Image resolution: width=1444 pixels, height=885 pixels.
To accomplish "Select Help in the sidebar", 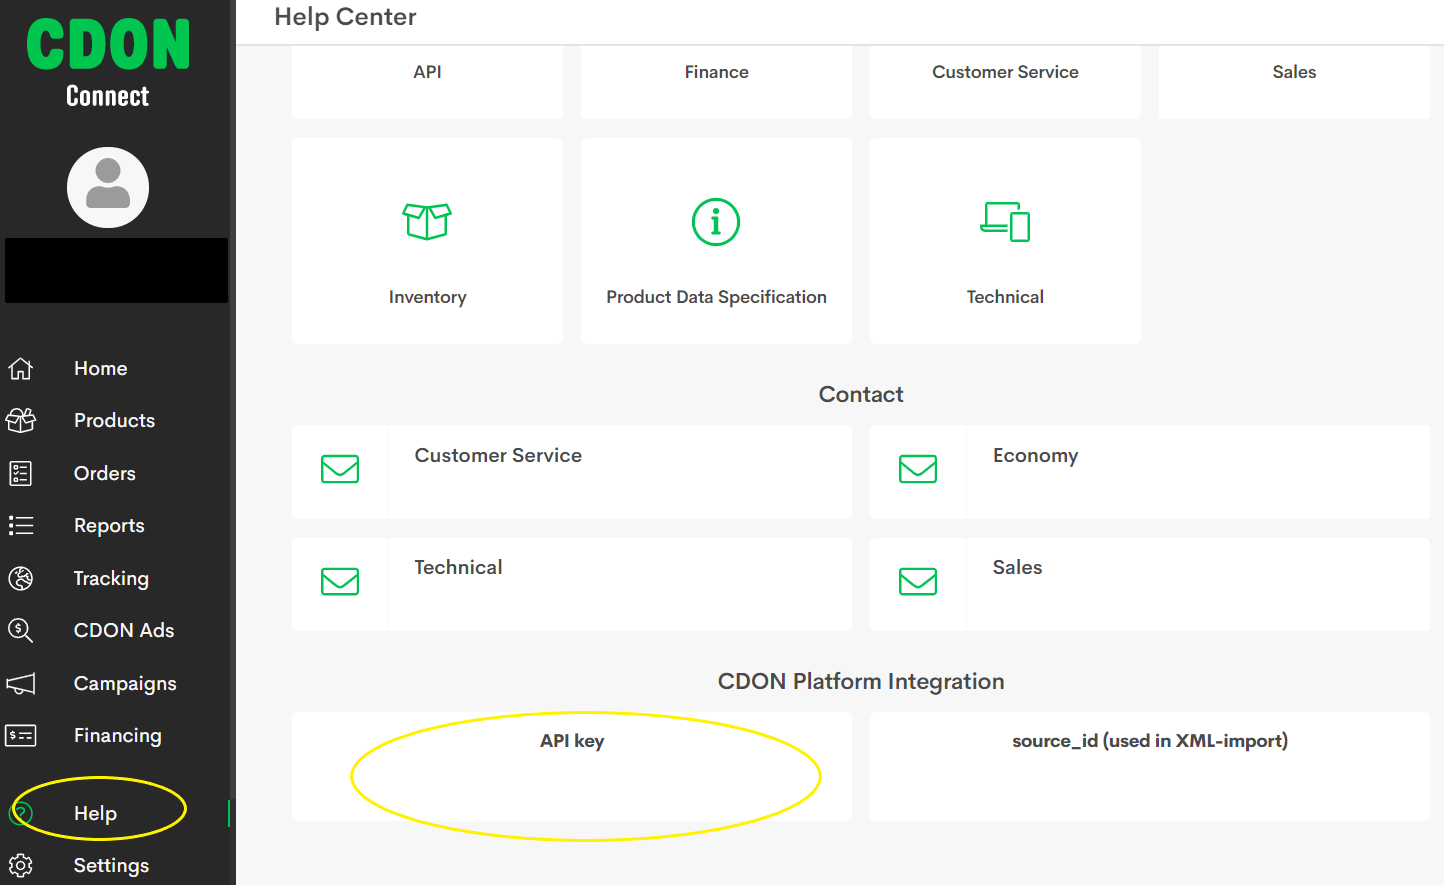I will [96, 814].
